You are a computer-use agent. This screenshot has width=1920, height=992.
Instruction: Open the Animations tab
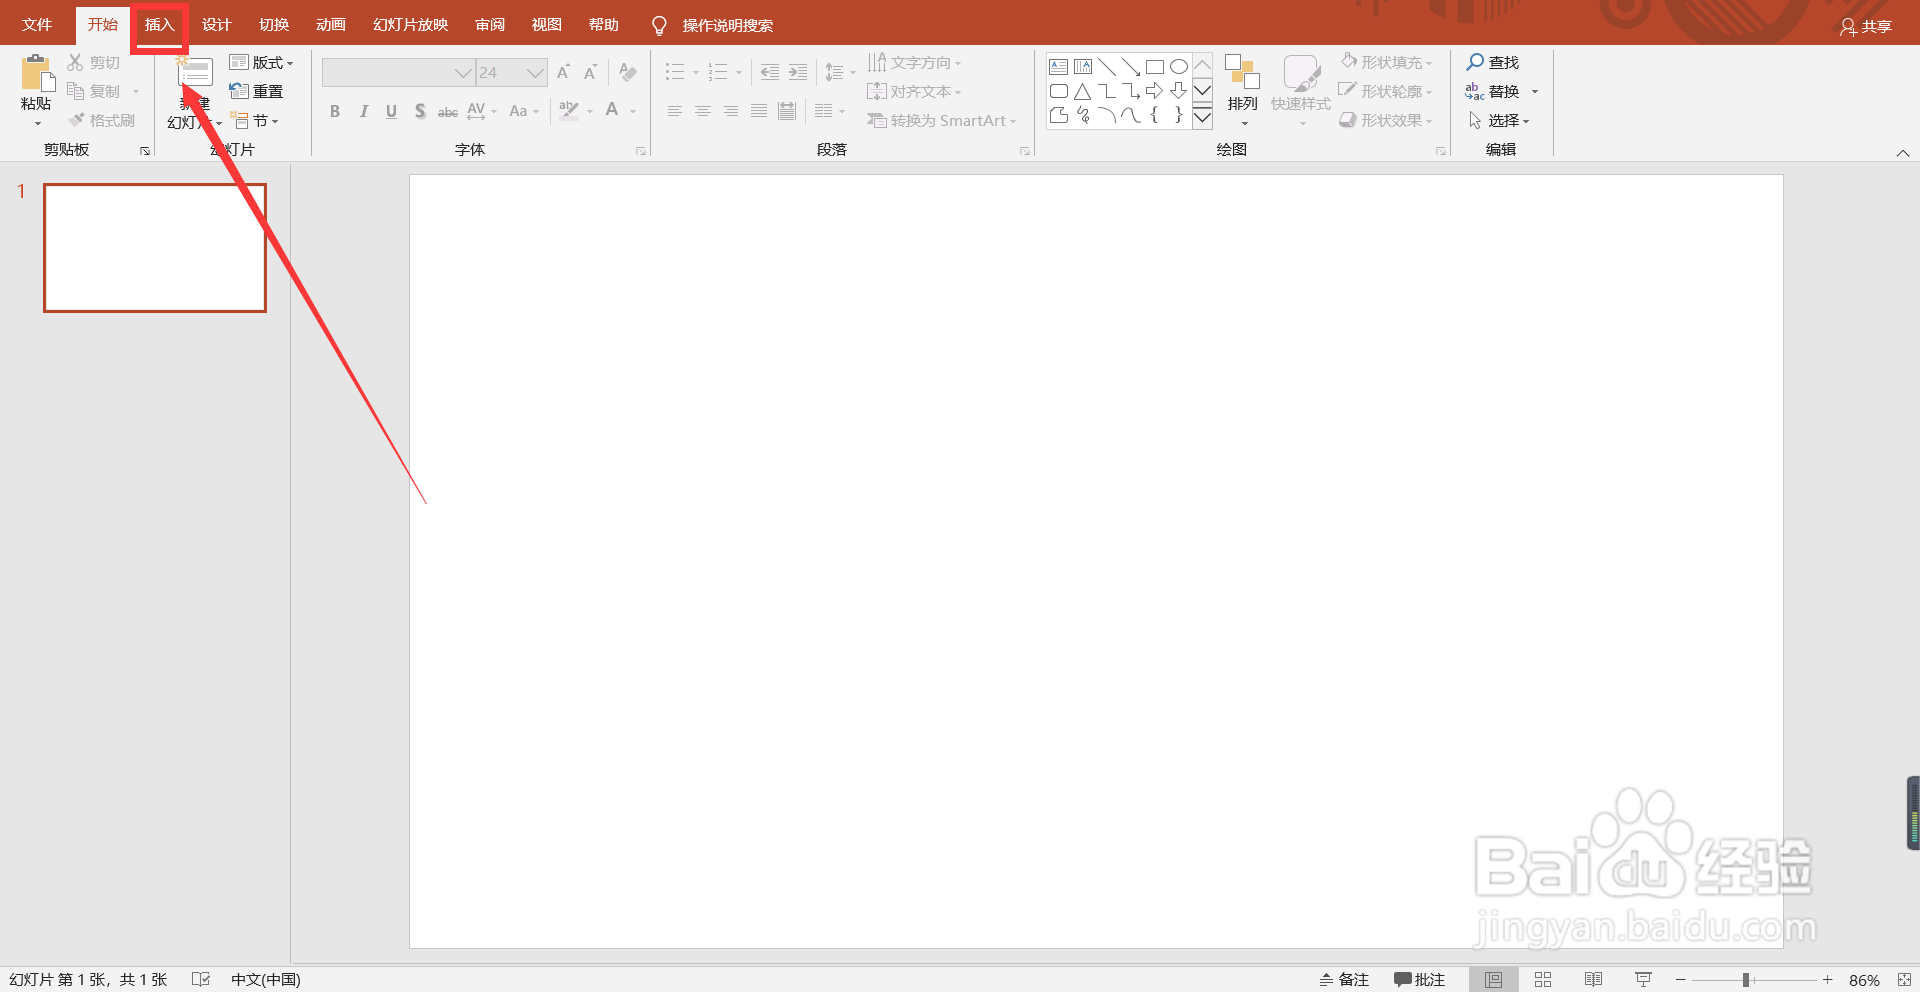[x=331, y=25]
